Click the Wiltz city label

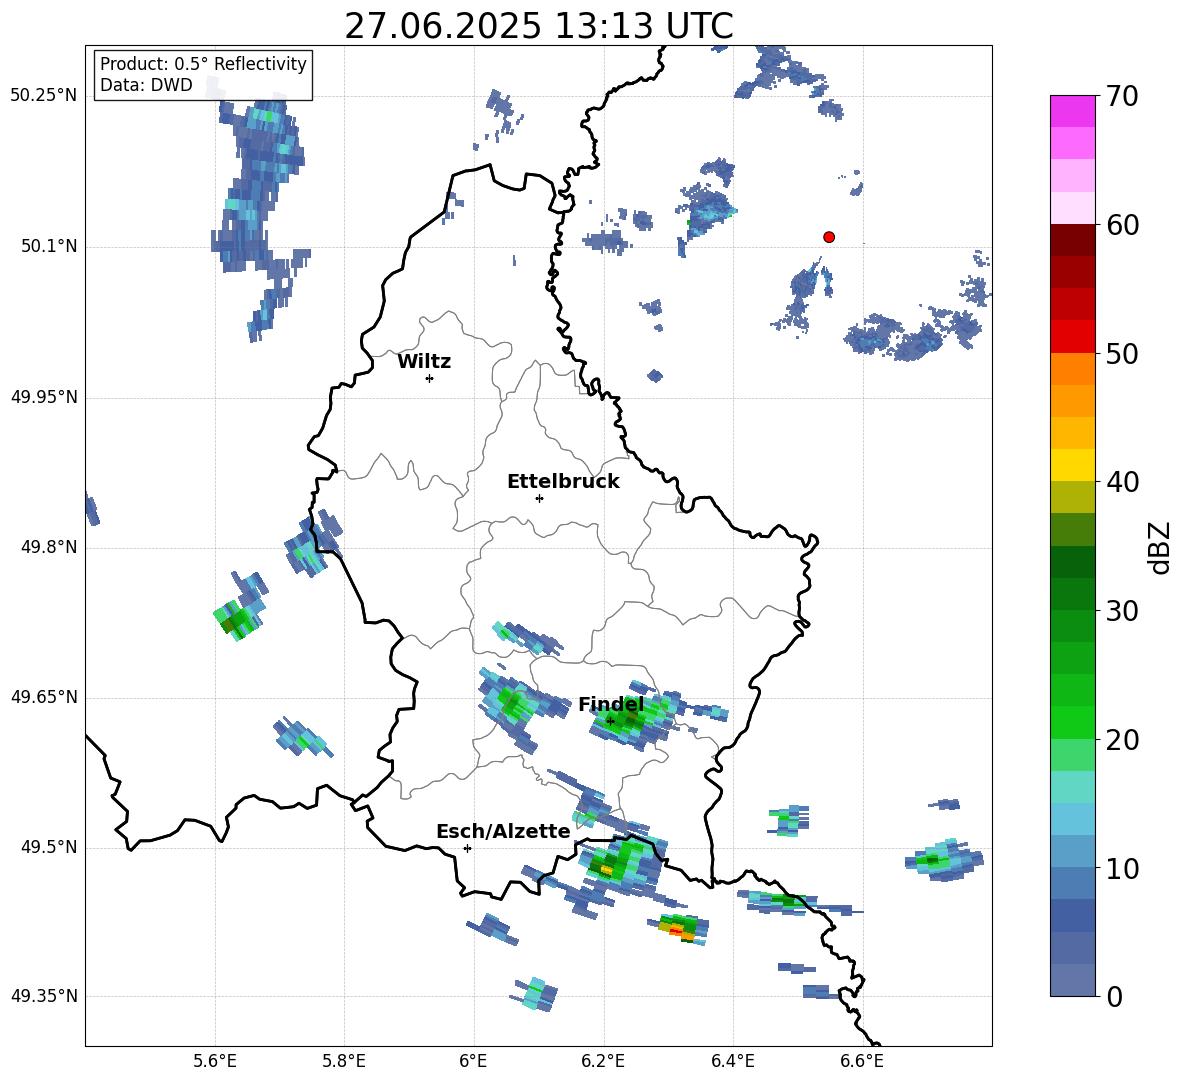point(424,362)
